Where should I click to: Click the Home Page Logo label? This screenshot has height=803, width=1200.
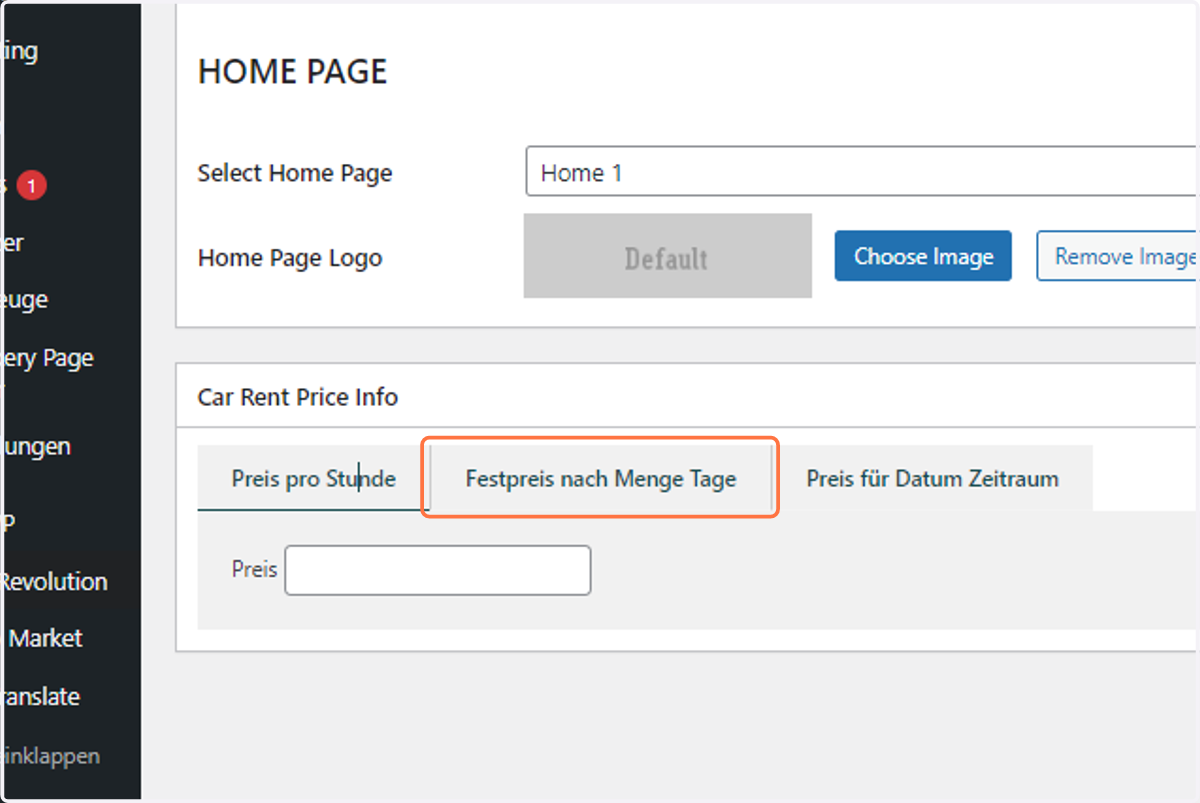(x=290, y=258)
